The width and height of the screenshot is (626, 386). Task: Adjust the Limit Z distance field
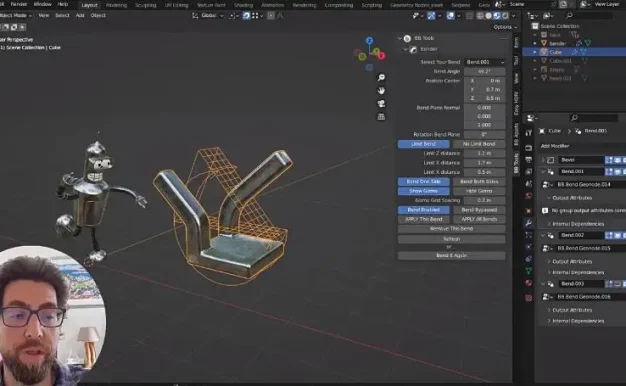(485, 153)
